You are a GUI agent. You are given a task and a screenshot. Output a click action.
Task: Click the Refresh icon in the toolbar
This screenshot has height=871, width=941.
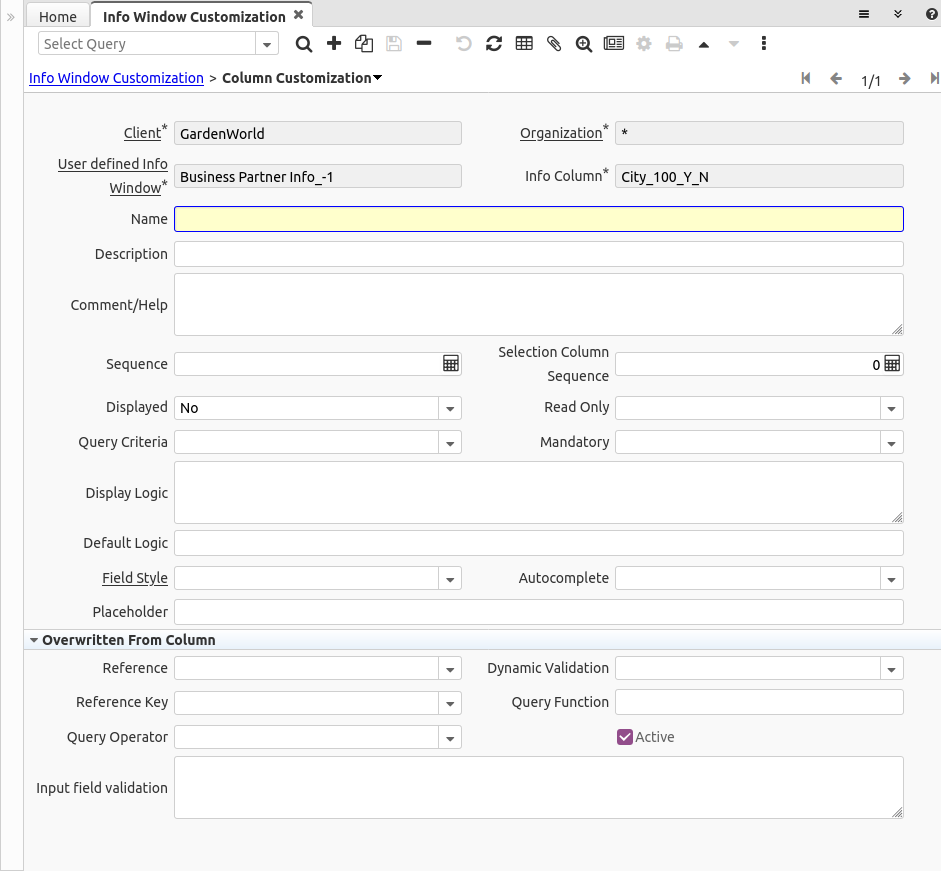494,44
